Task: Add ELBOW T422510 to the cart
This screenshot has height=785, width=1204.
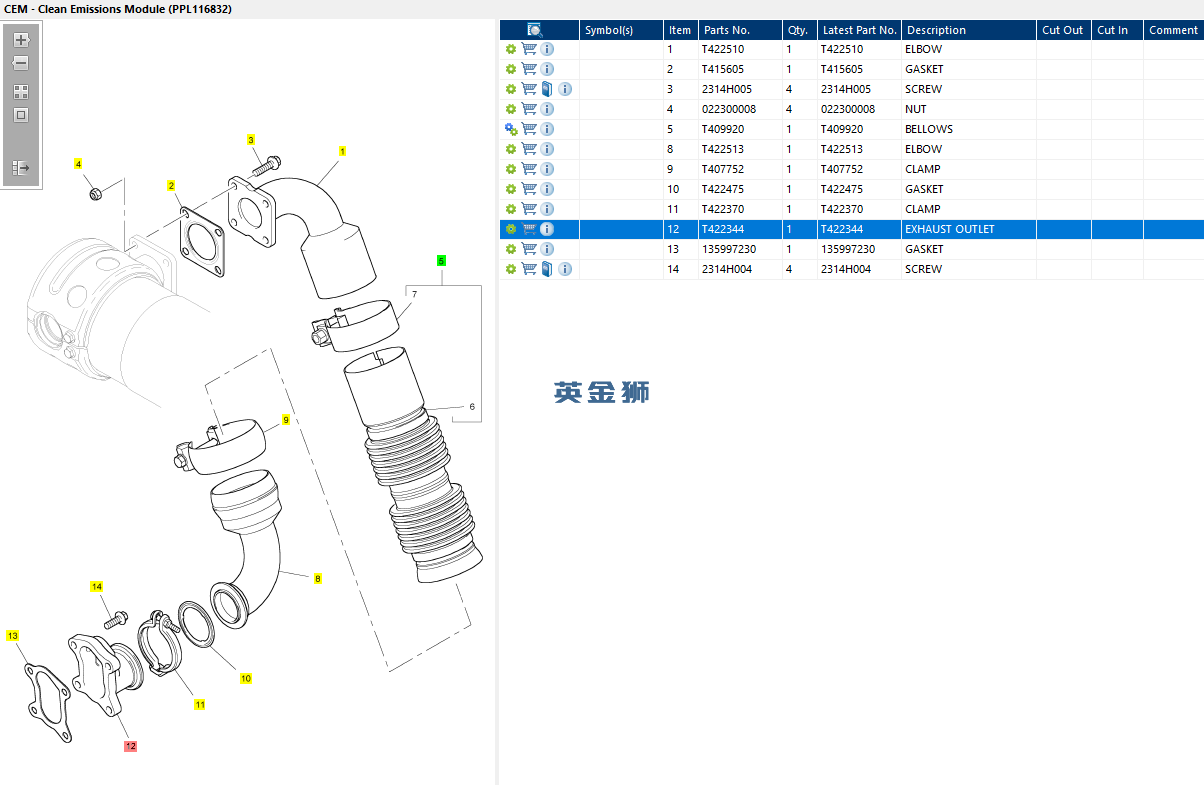Action: click(x=529, y=49)
